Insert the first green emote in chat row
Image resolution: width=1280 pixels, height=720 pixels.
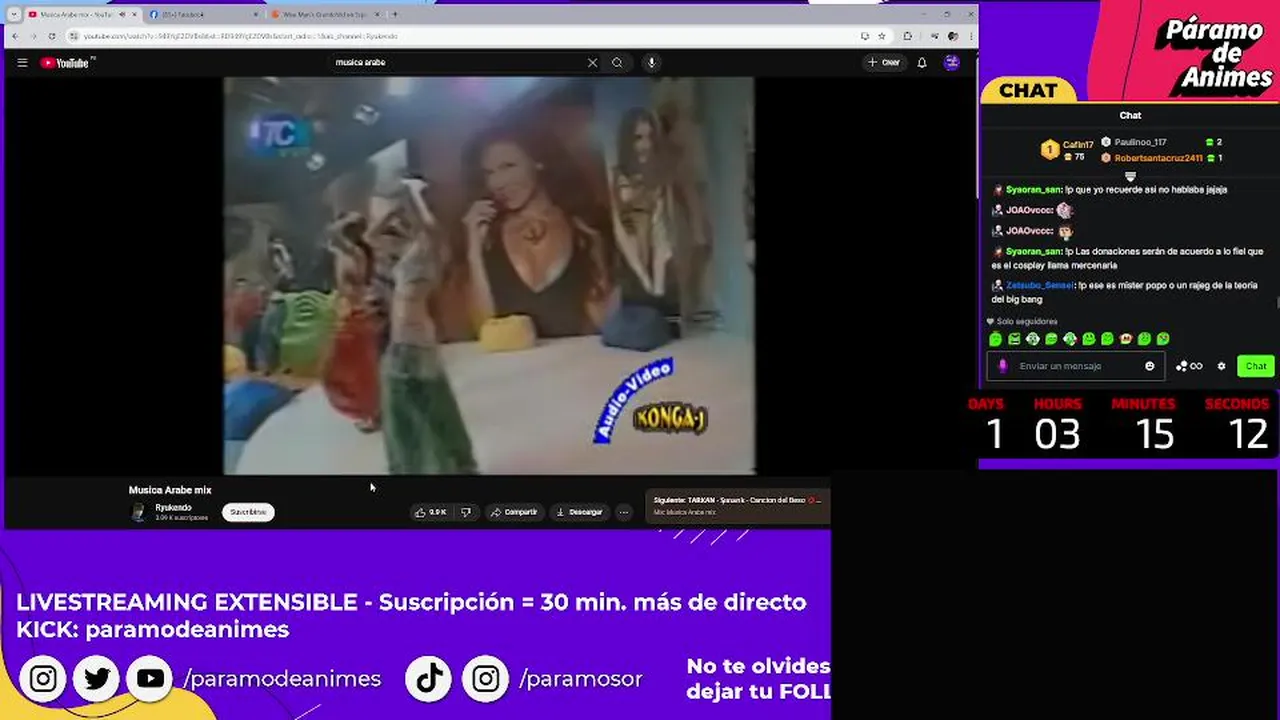[996, 339]
